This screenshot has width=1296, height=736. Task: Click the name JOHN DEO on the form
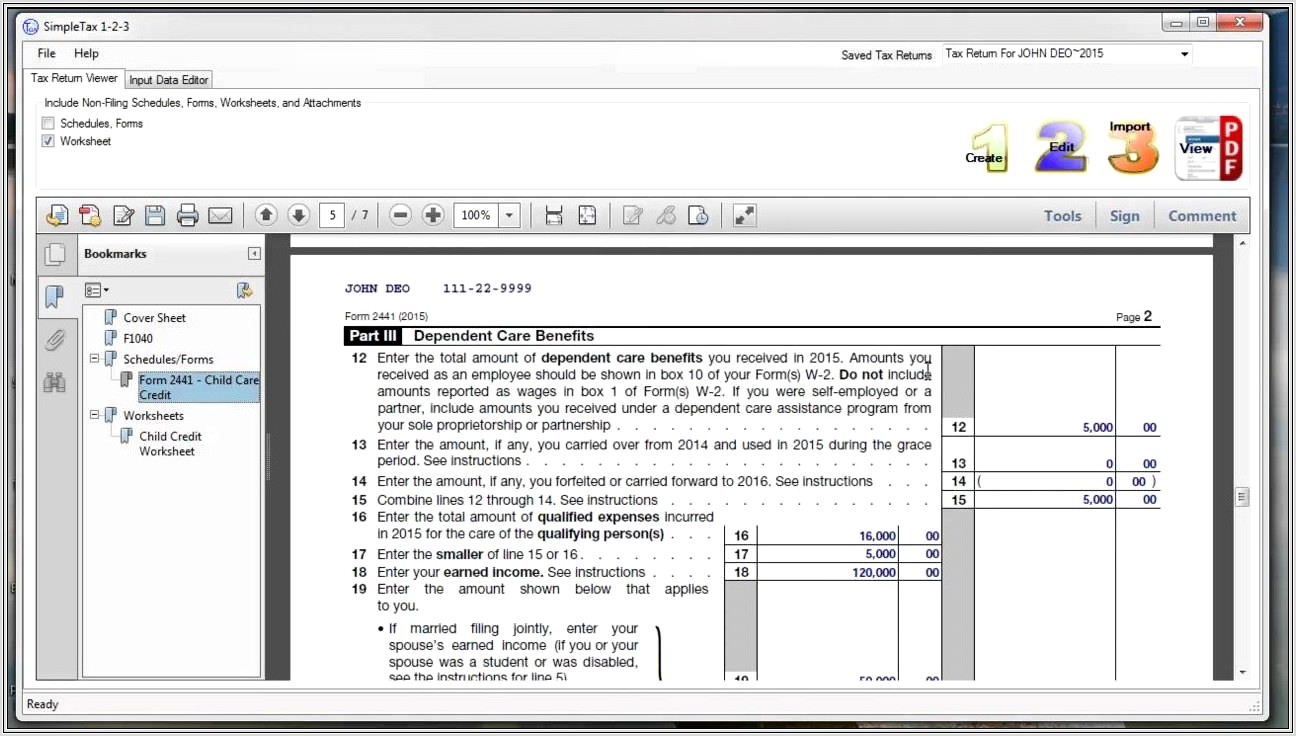[377, 288]
